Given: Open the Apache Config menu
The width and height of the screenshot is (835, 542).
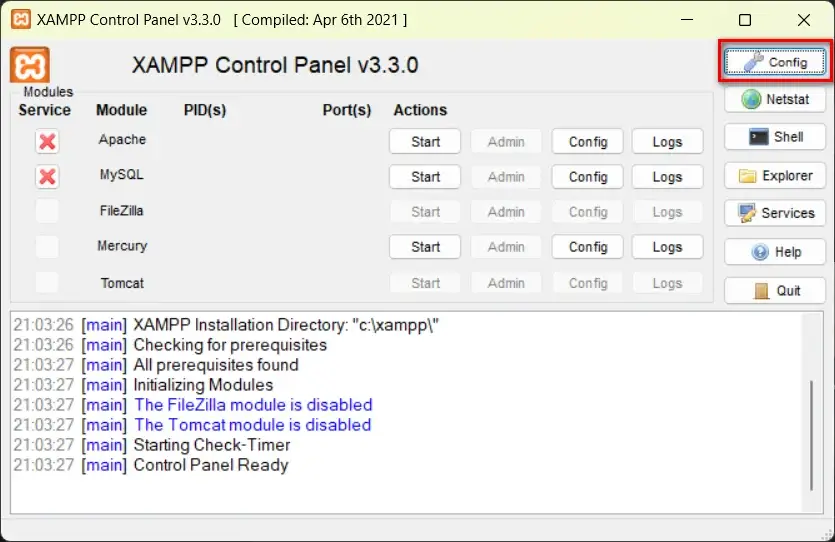Looking at the screenshot, I should click(588, 142).
